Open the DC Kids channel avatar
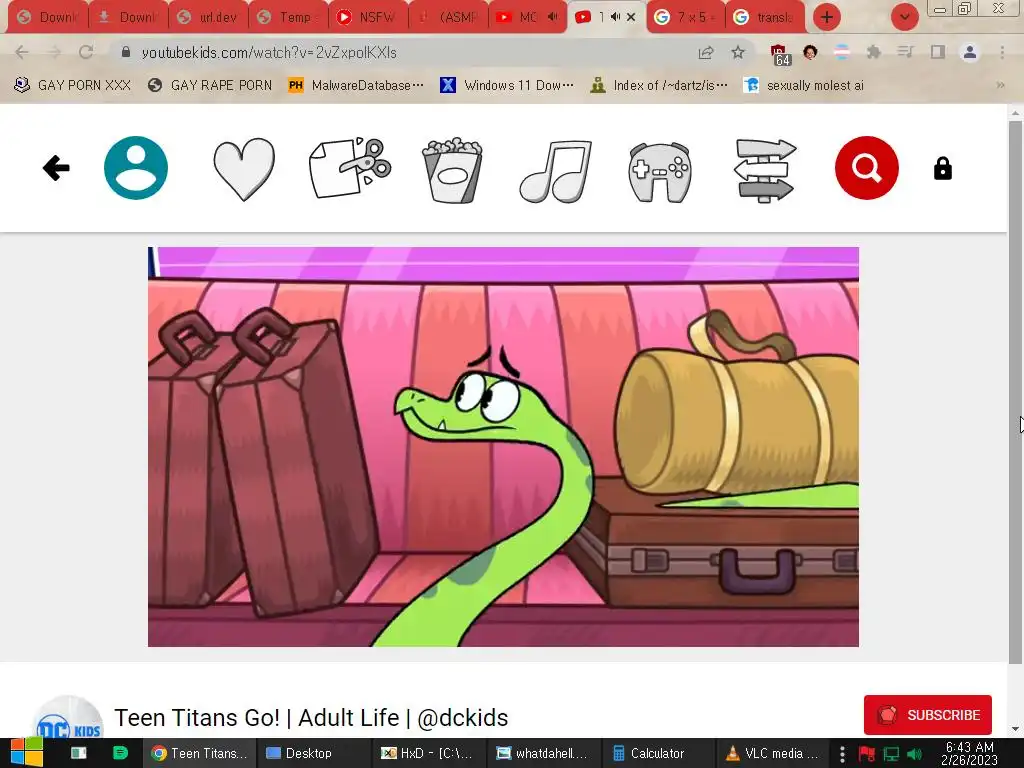1024x768 pixels. click(x=68, y=717)
